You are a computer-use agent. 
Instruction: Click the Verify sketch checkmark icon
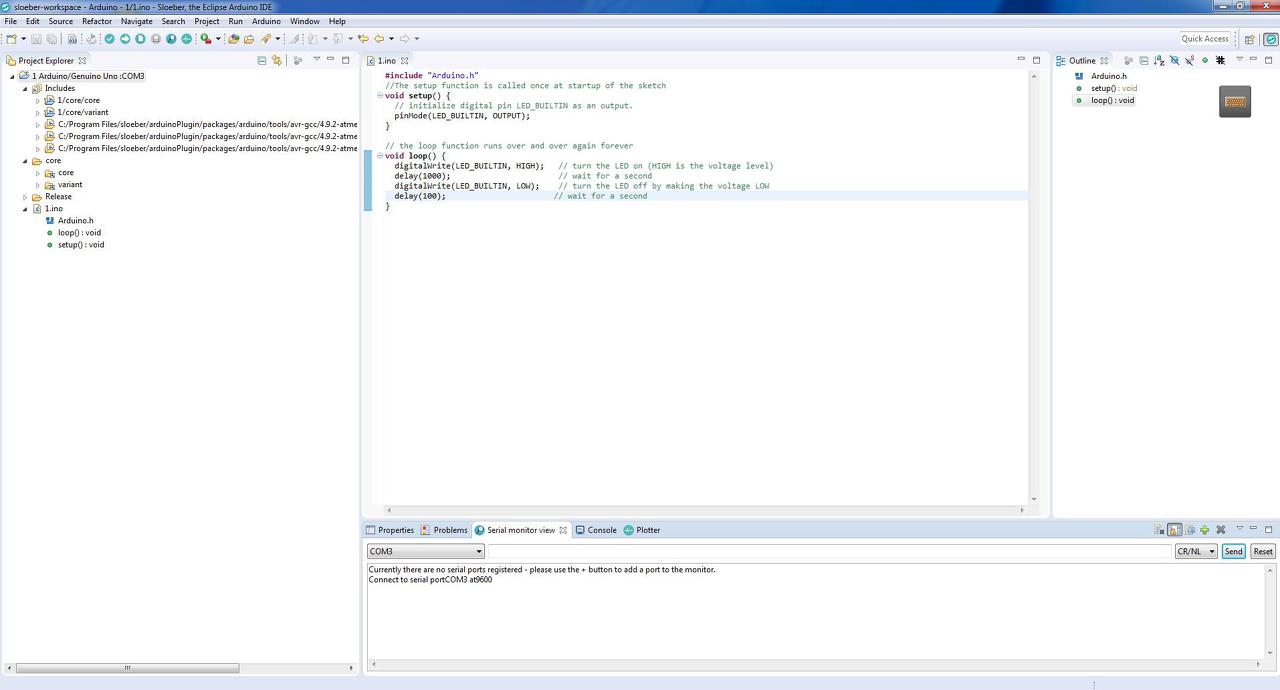110,39
